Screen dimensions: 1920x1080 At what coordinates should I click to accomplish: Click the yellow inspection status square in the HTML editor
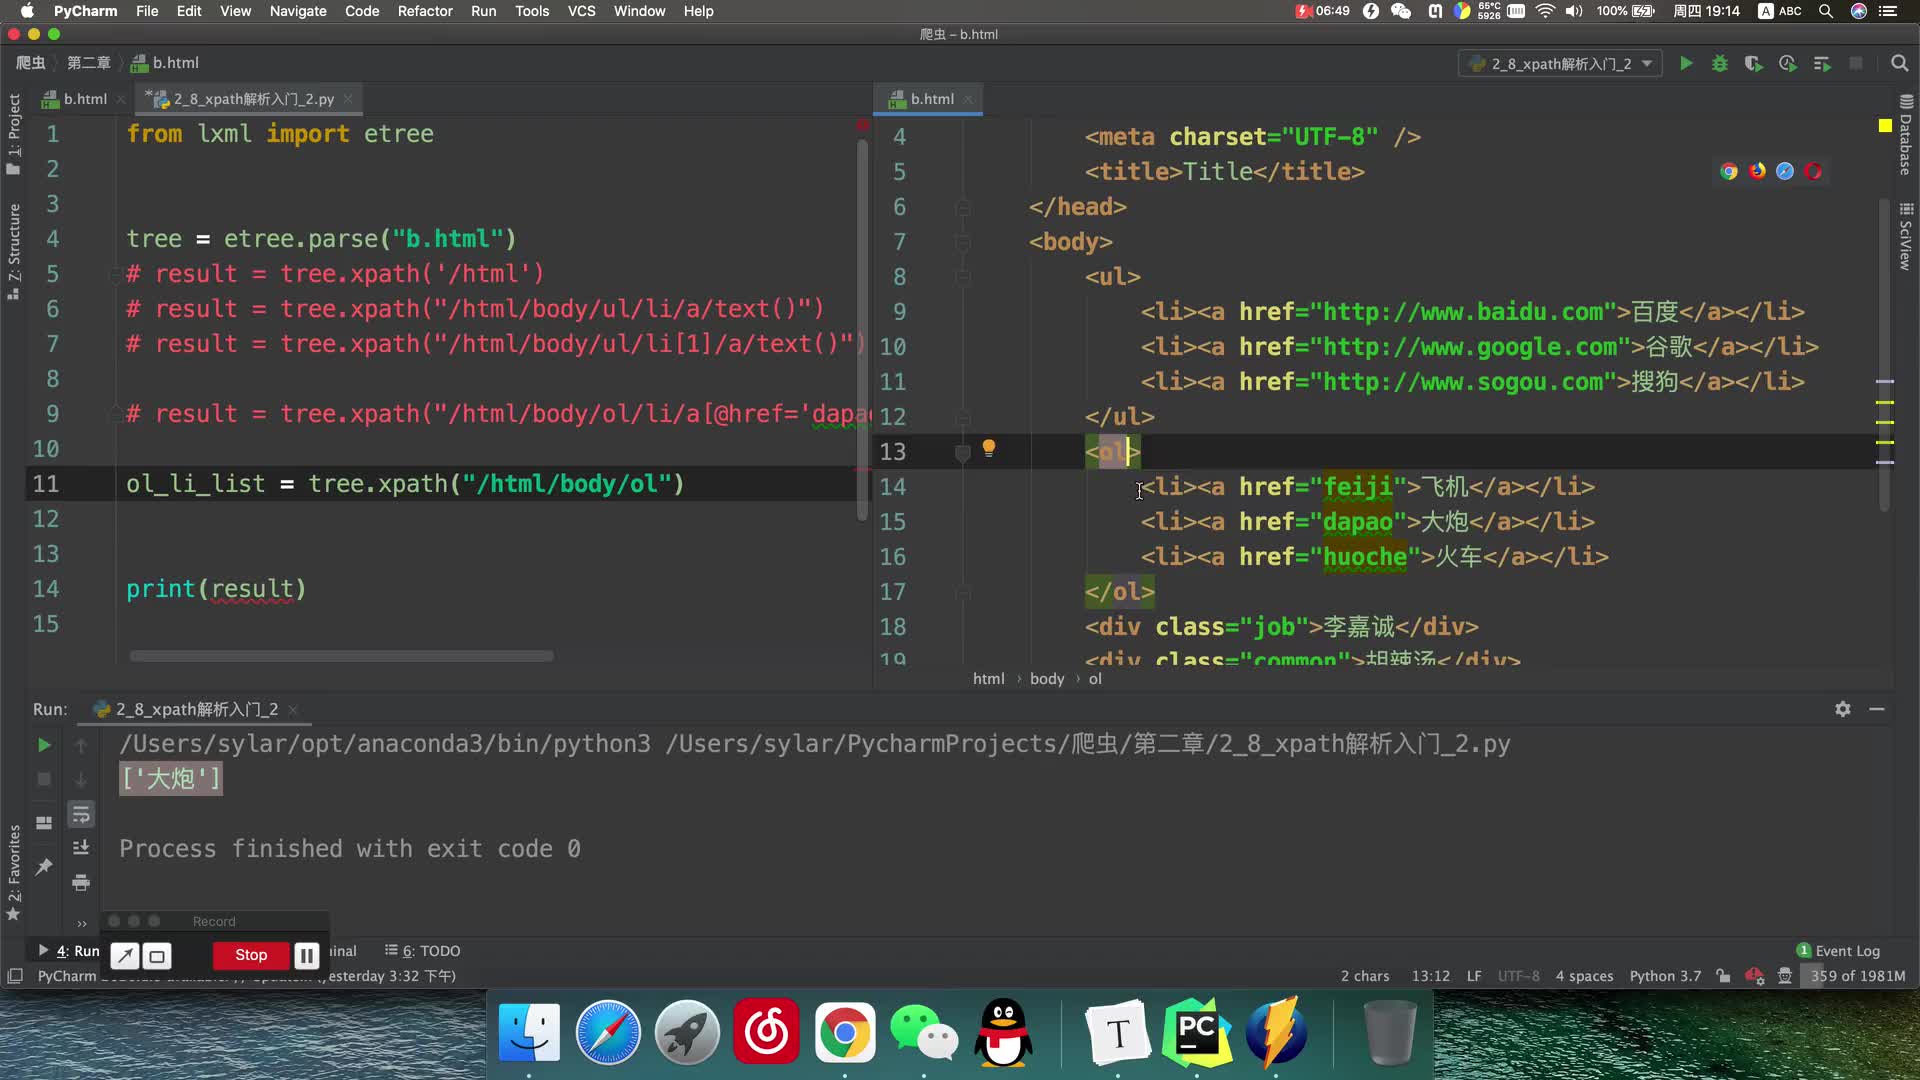1885,126
